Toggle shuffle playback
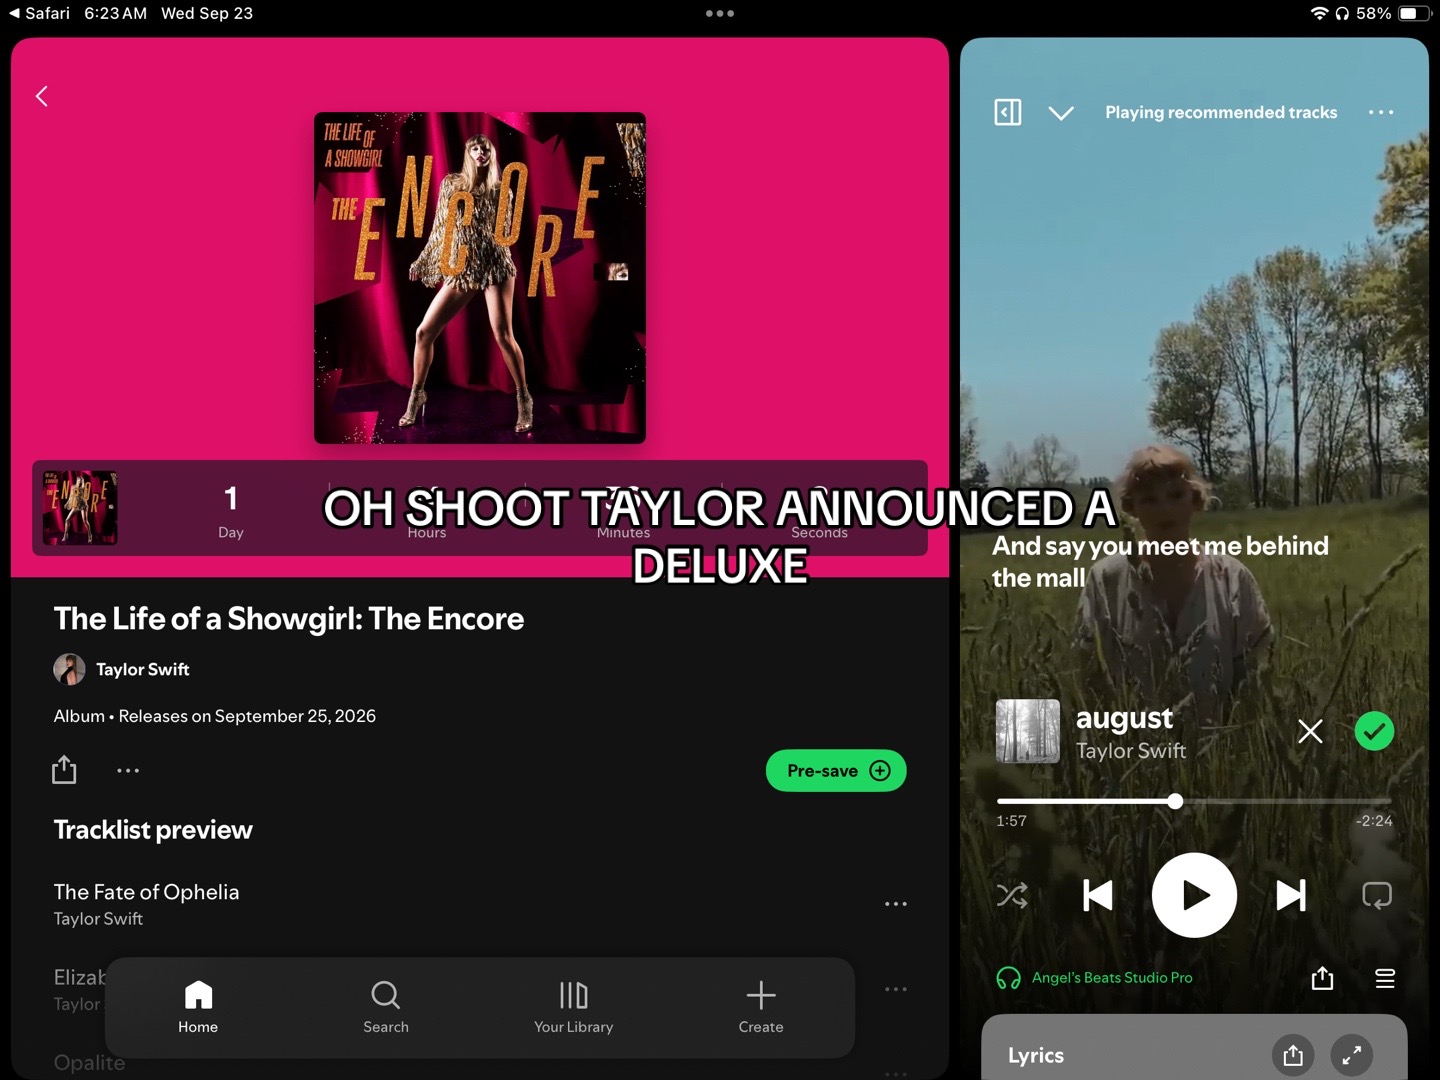This screenshot has width=1440, height=1080. coord(1012,895)
